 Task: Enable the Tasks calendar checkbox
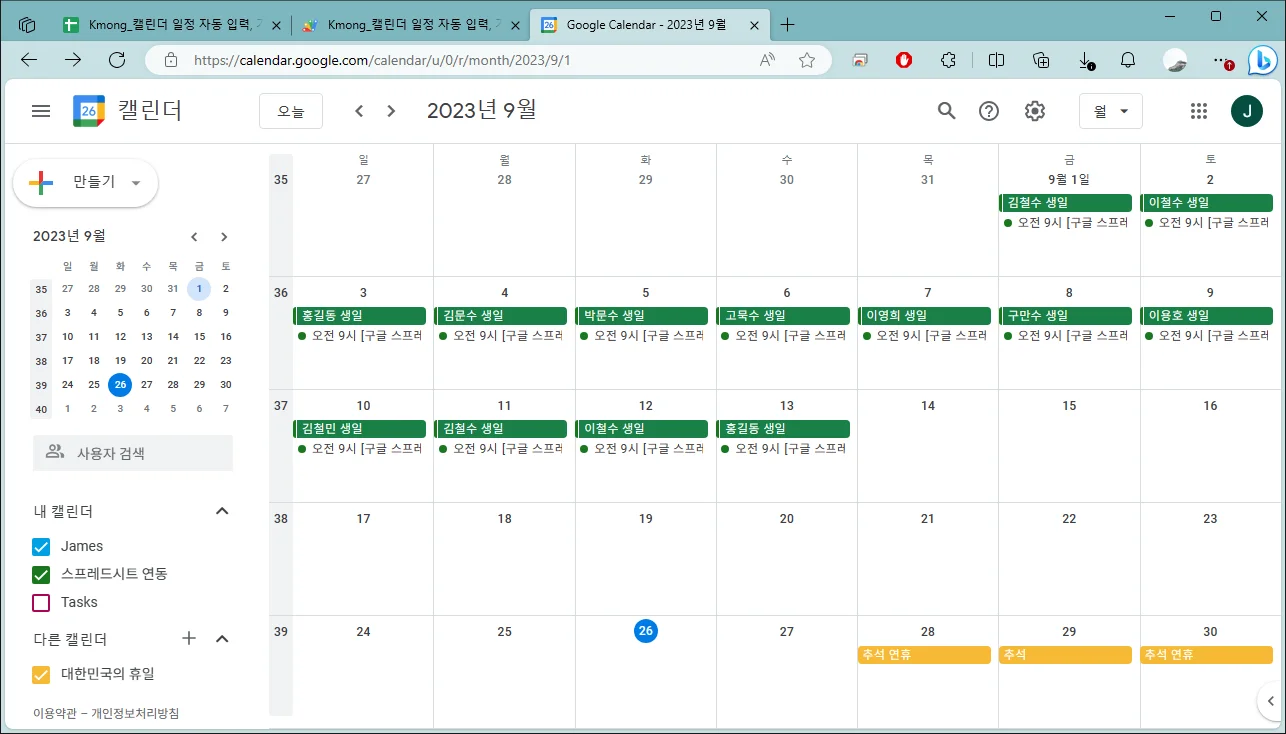pos(41,602)
